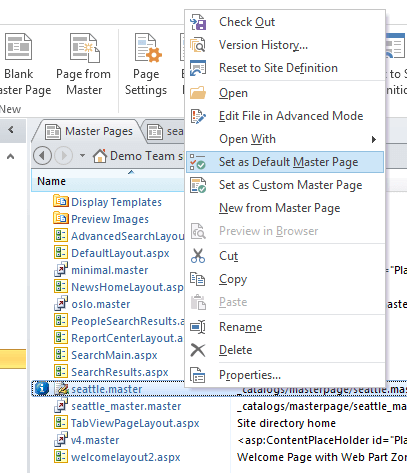Select the SearchMain.aspx file name
407x473 pixels.
114,355
